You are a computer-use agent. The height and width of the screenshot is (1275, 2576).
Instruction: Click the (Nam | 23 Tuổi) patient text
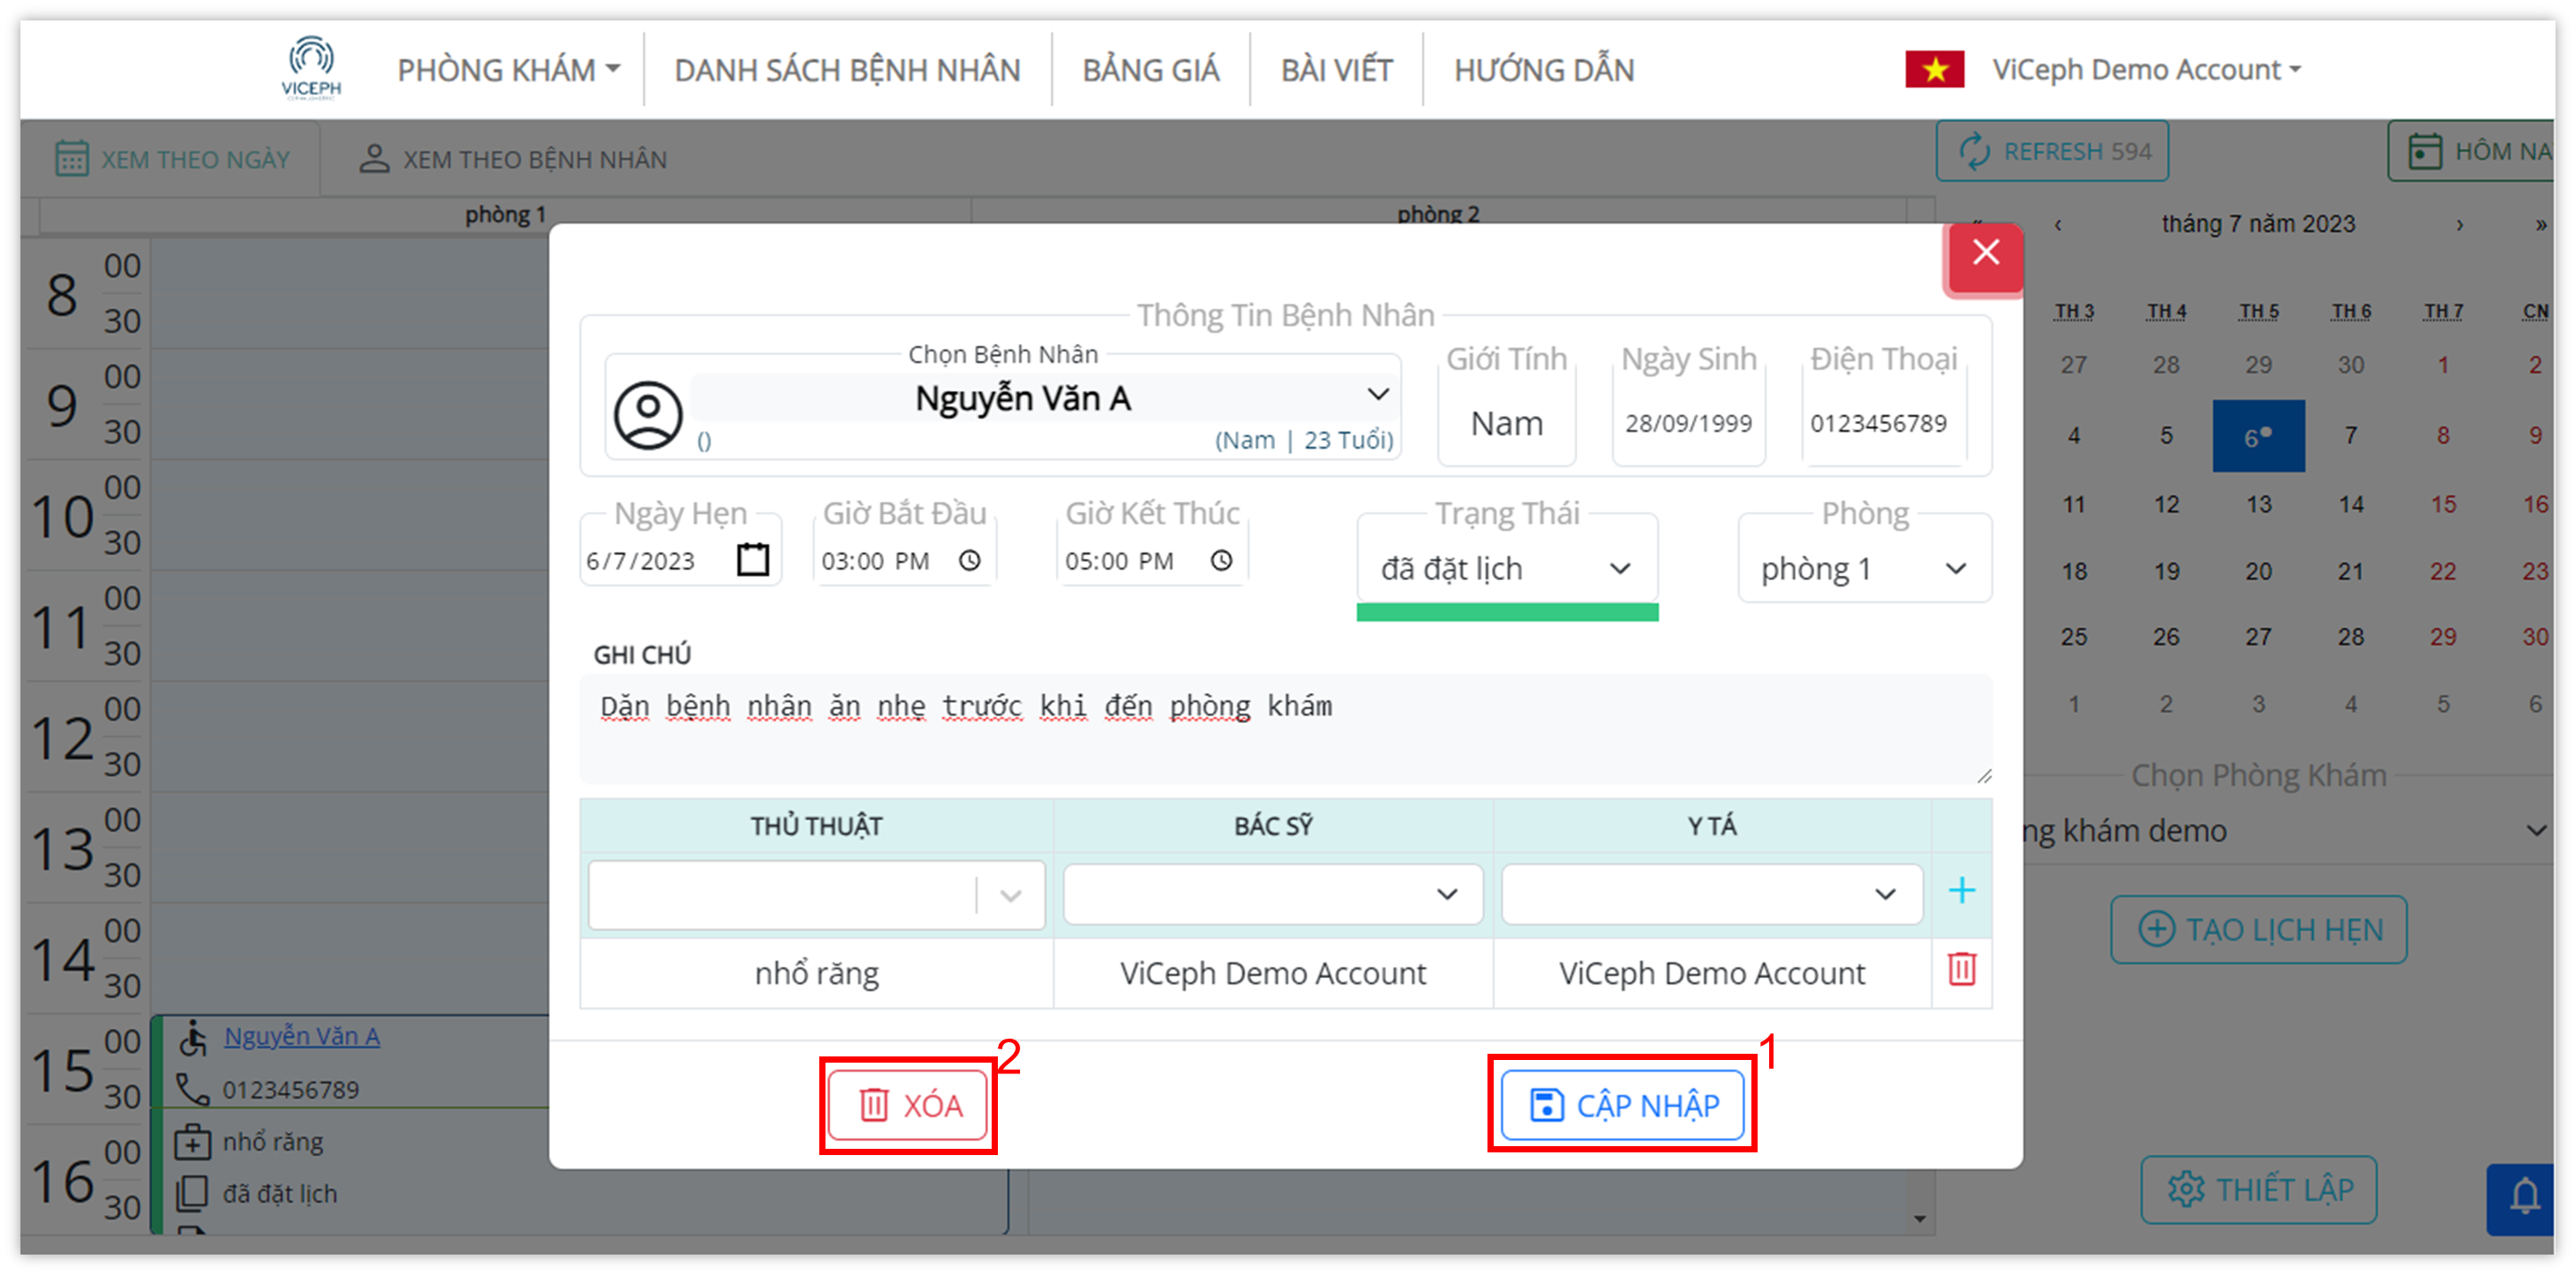tap(1303, 440)
